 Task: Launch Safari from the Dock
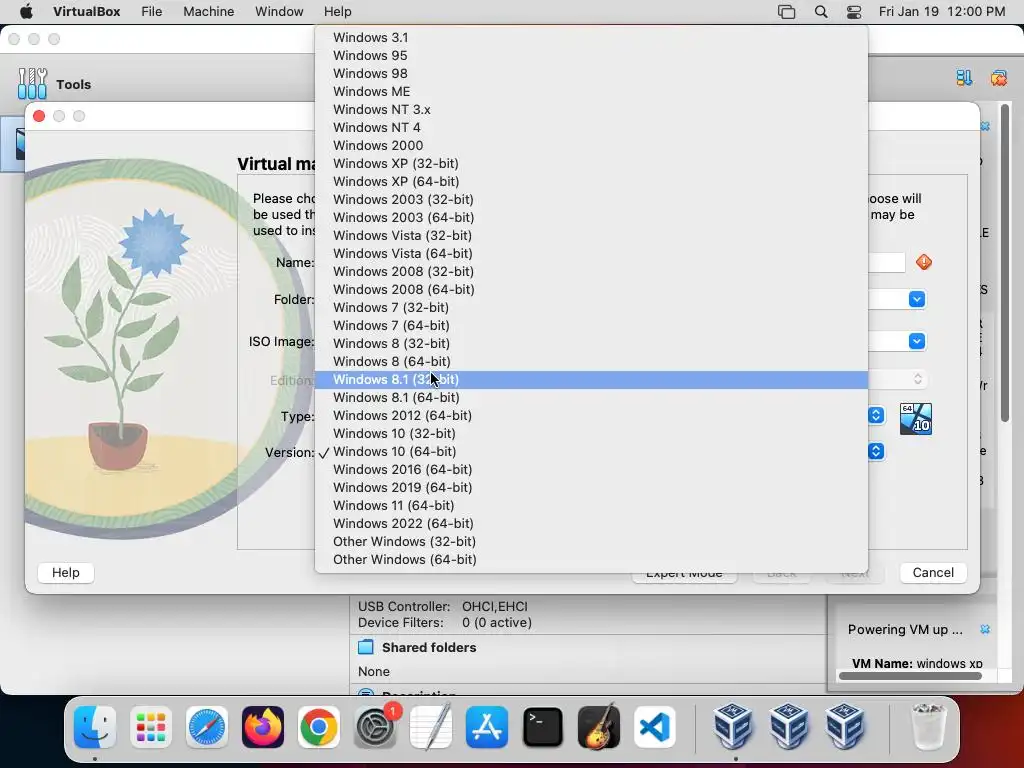coord(207,727)
